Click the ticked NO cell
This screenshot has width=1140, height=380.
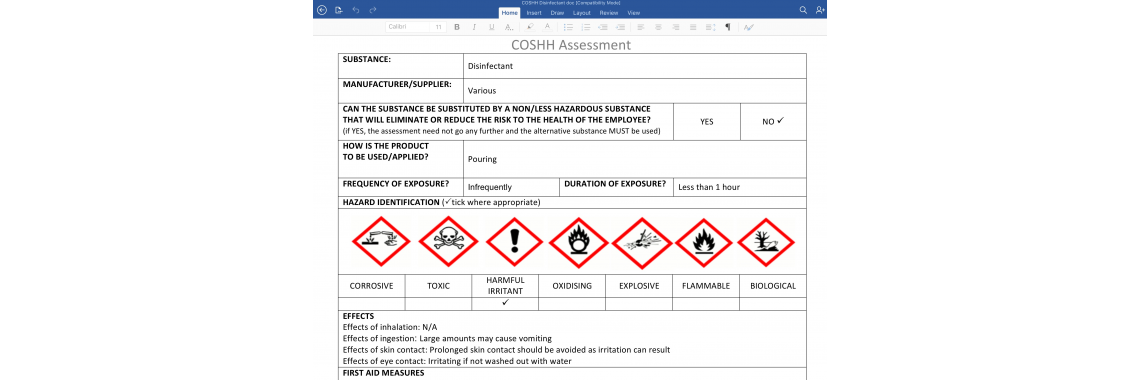click(773, 121)
